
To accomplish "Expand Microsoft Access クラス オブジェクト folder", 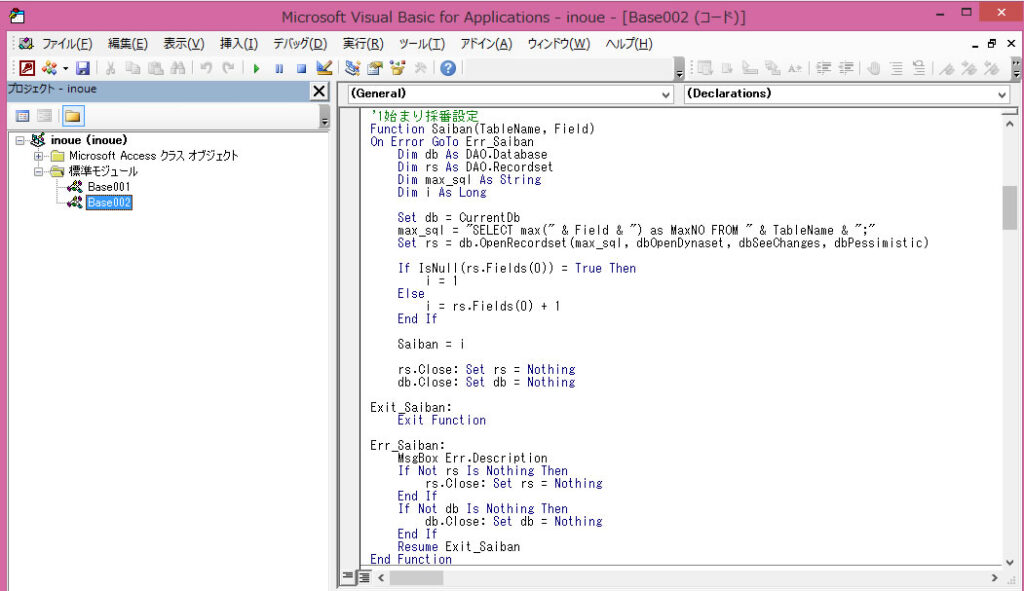I will coord(39,156).
